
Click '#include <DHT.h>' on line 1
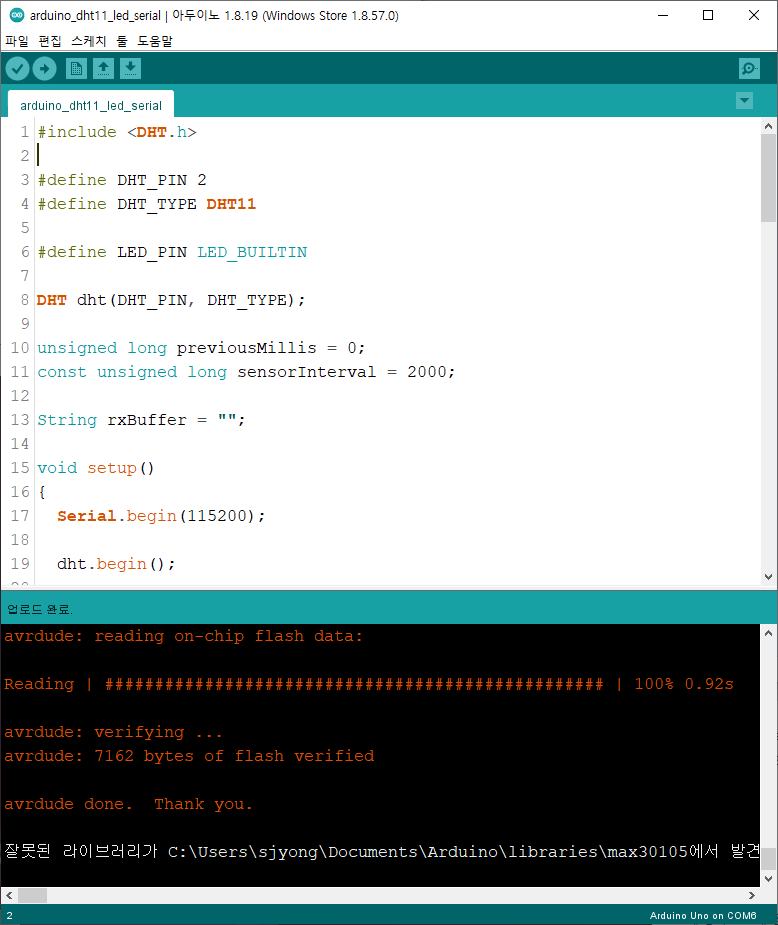(117, 132)
